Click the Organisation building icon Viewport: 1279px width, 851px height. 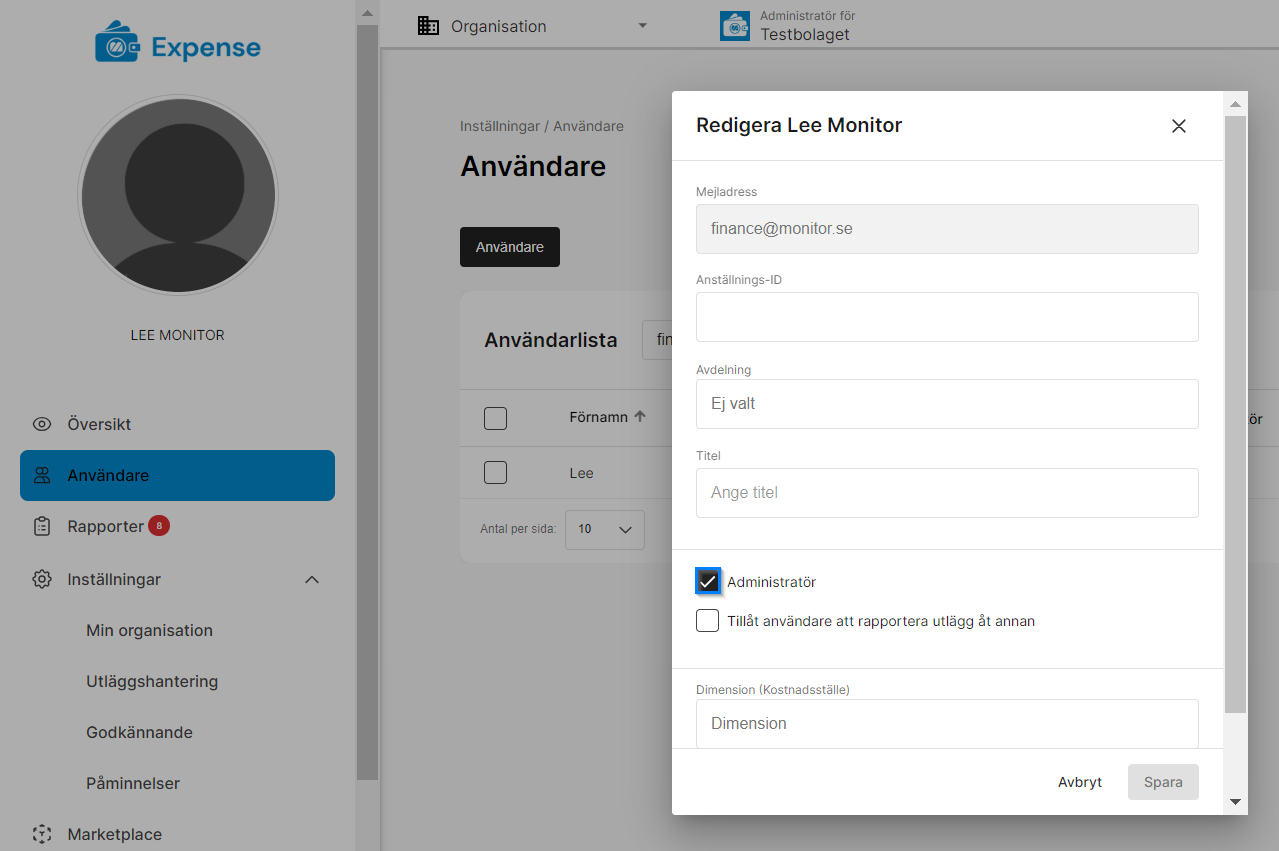[428, 26]
